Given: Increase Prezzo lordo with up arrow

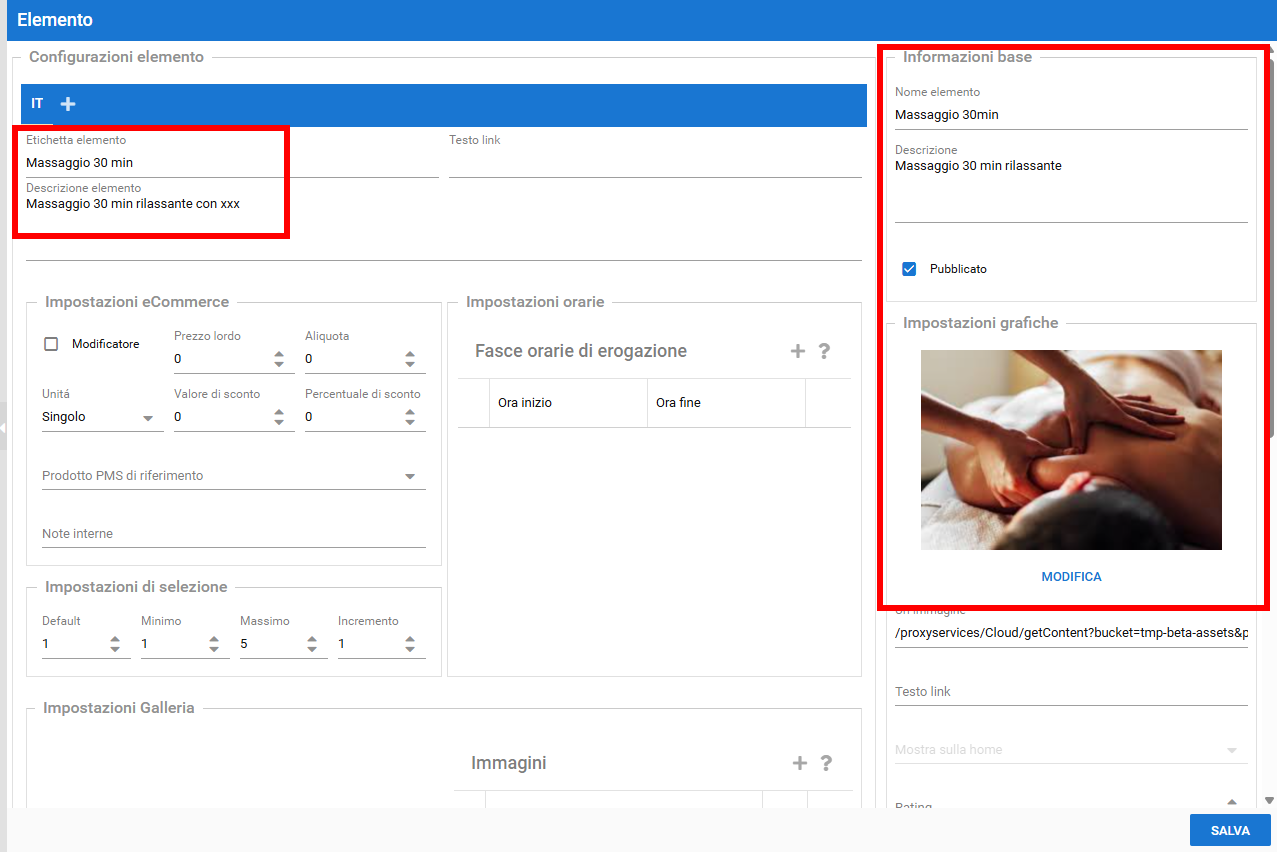Looking at the screenshot, I should point(279,353).
